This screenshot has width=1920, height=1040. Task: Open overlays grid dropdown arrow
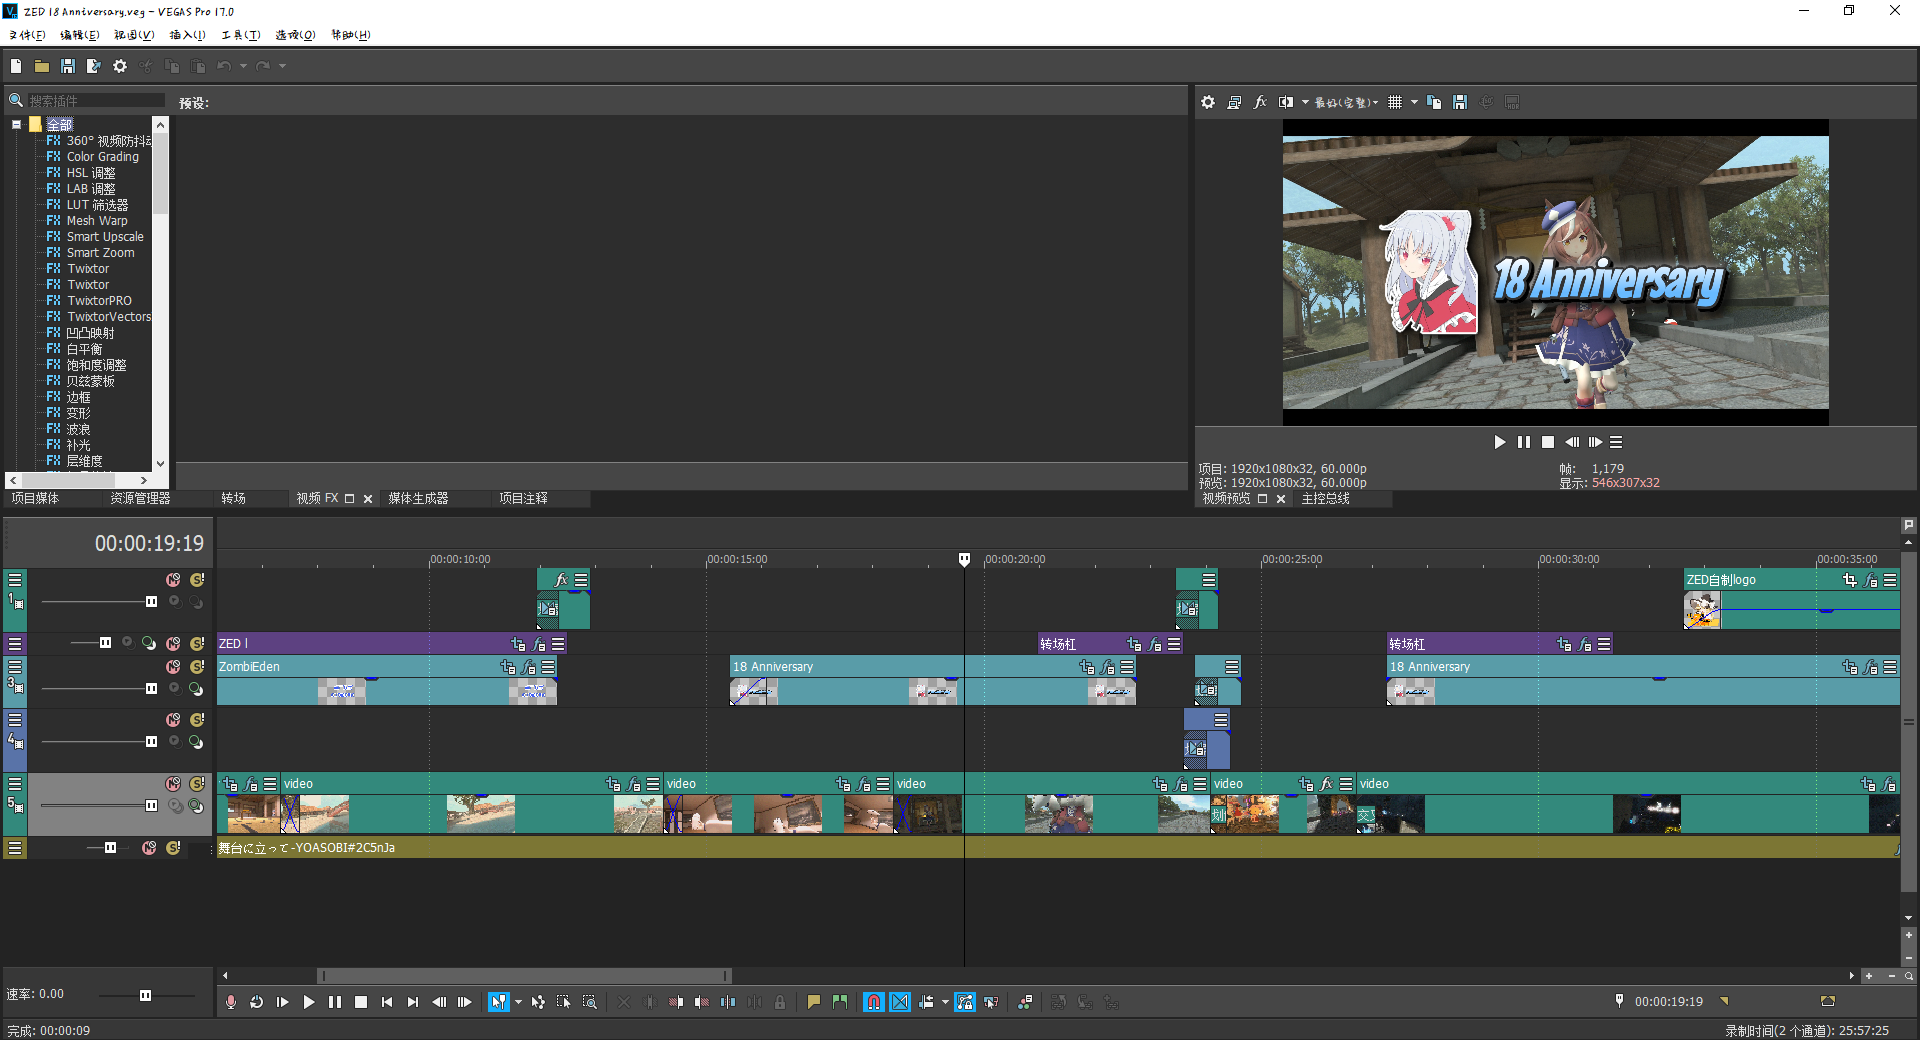pos(1414,102)
